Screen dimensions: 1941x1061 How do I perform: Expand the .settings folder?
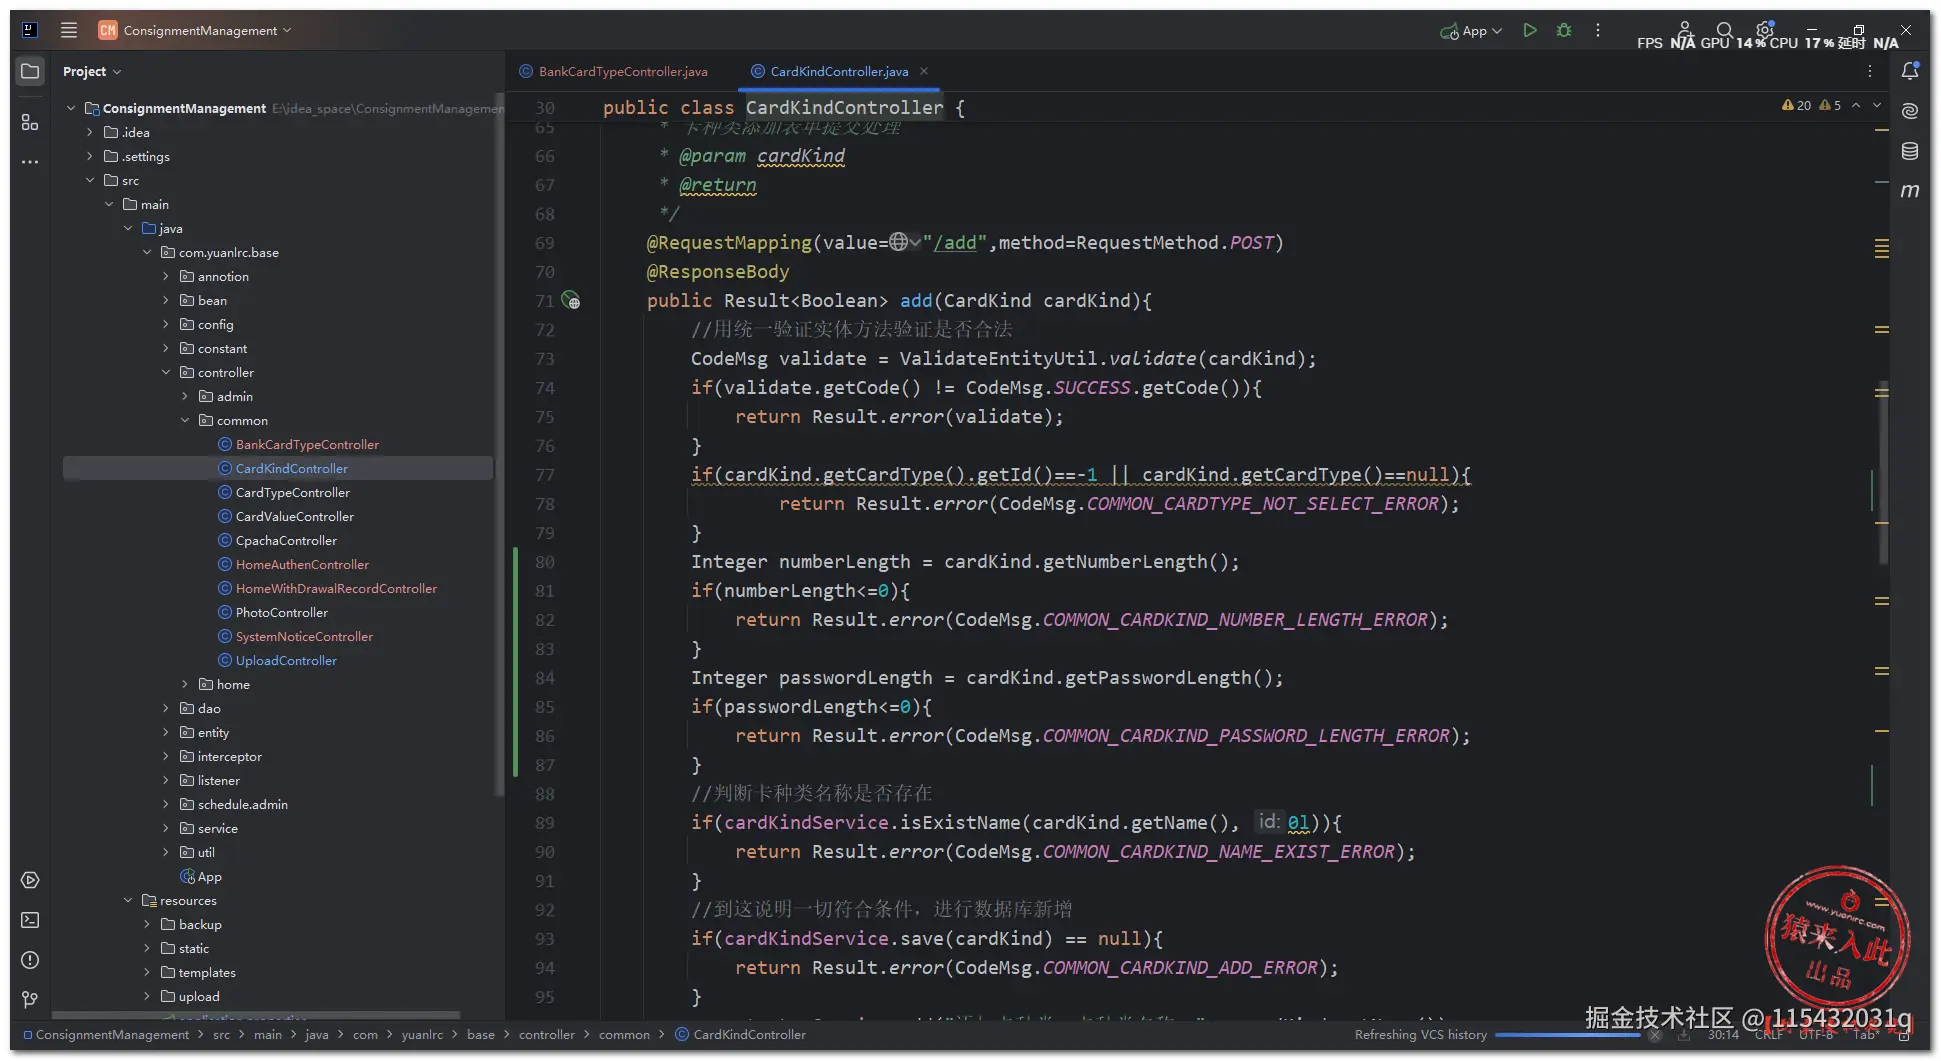click(90, 156)
